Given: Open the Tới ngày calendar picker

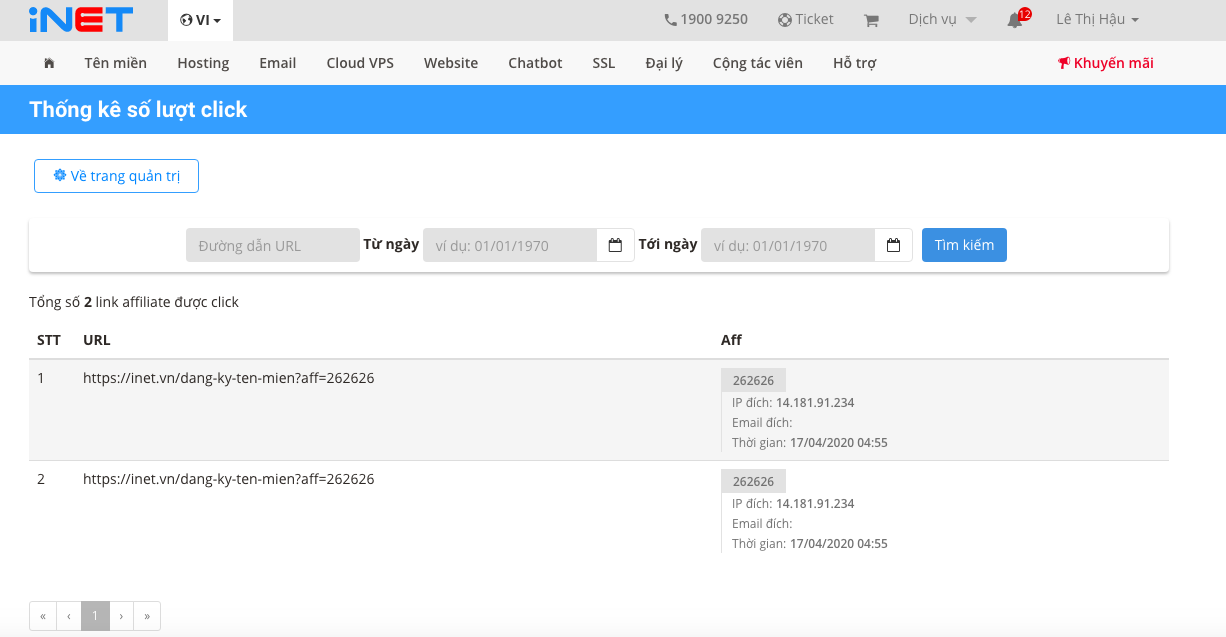Looking at the screenshot, I should pos(894,245).
